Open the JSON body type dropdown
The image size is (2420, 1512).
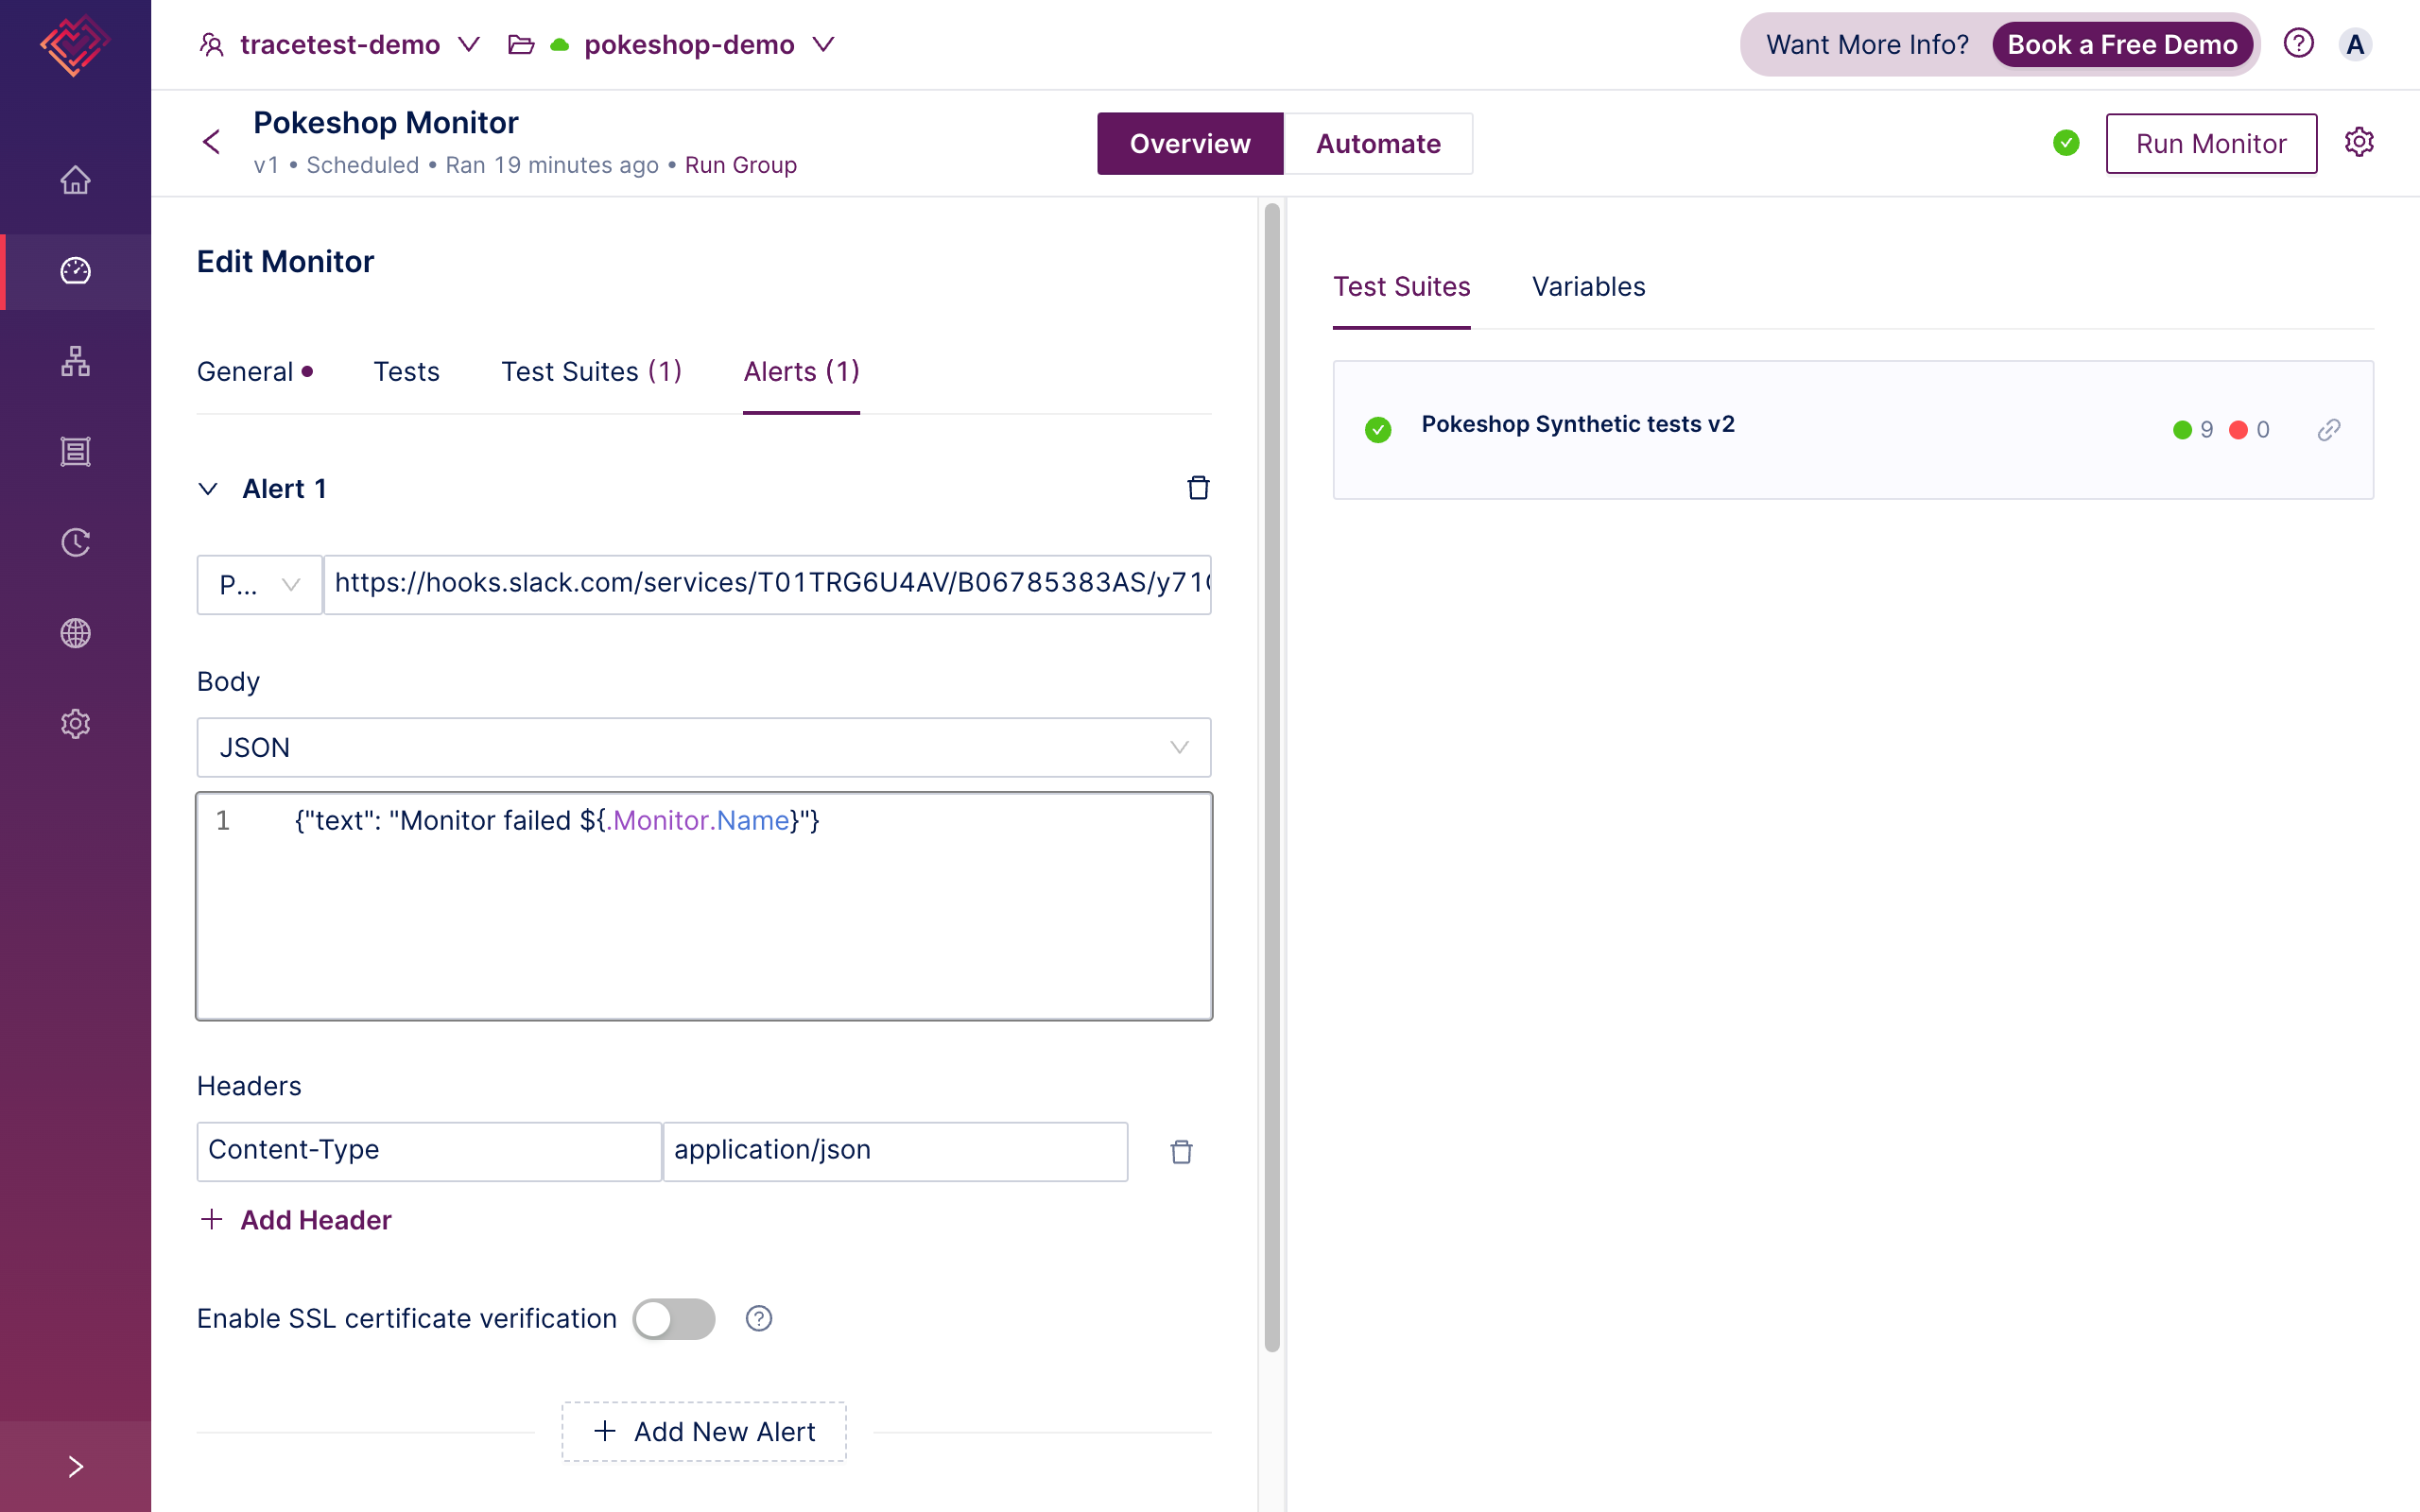(703, 747)
